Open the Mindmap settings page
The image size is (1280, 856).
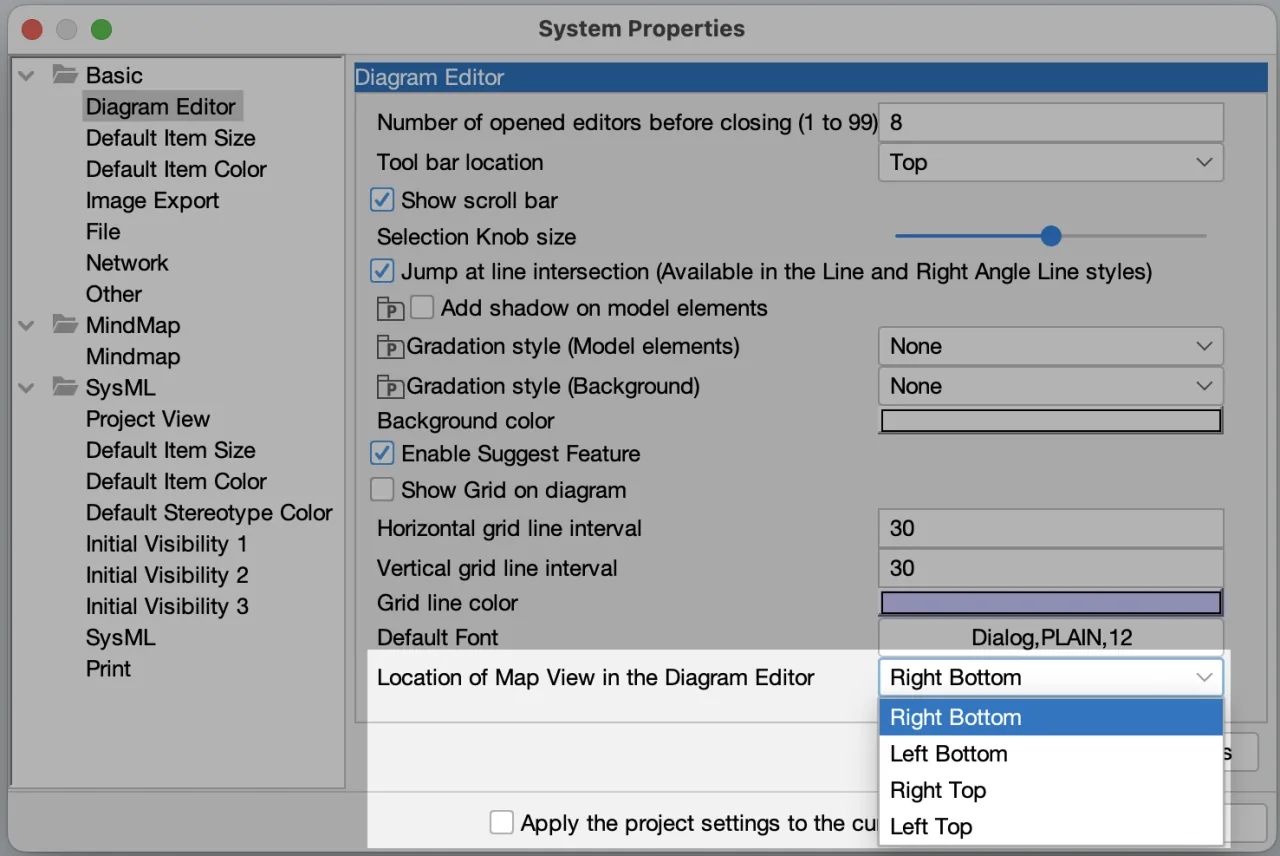click(x=133, y=356)
